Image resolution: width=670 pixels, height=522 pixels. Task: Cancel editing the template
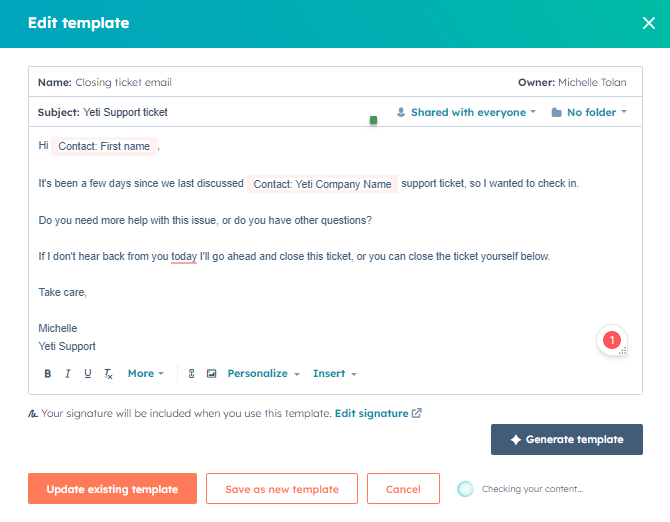(x=403, y=489)
